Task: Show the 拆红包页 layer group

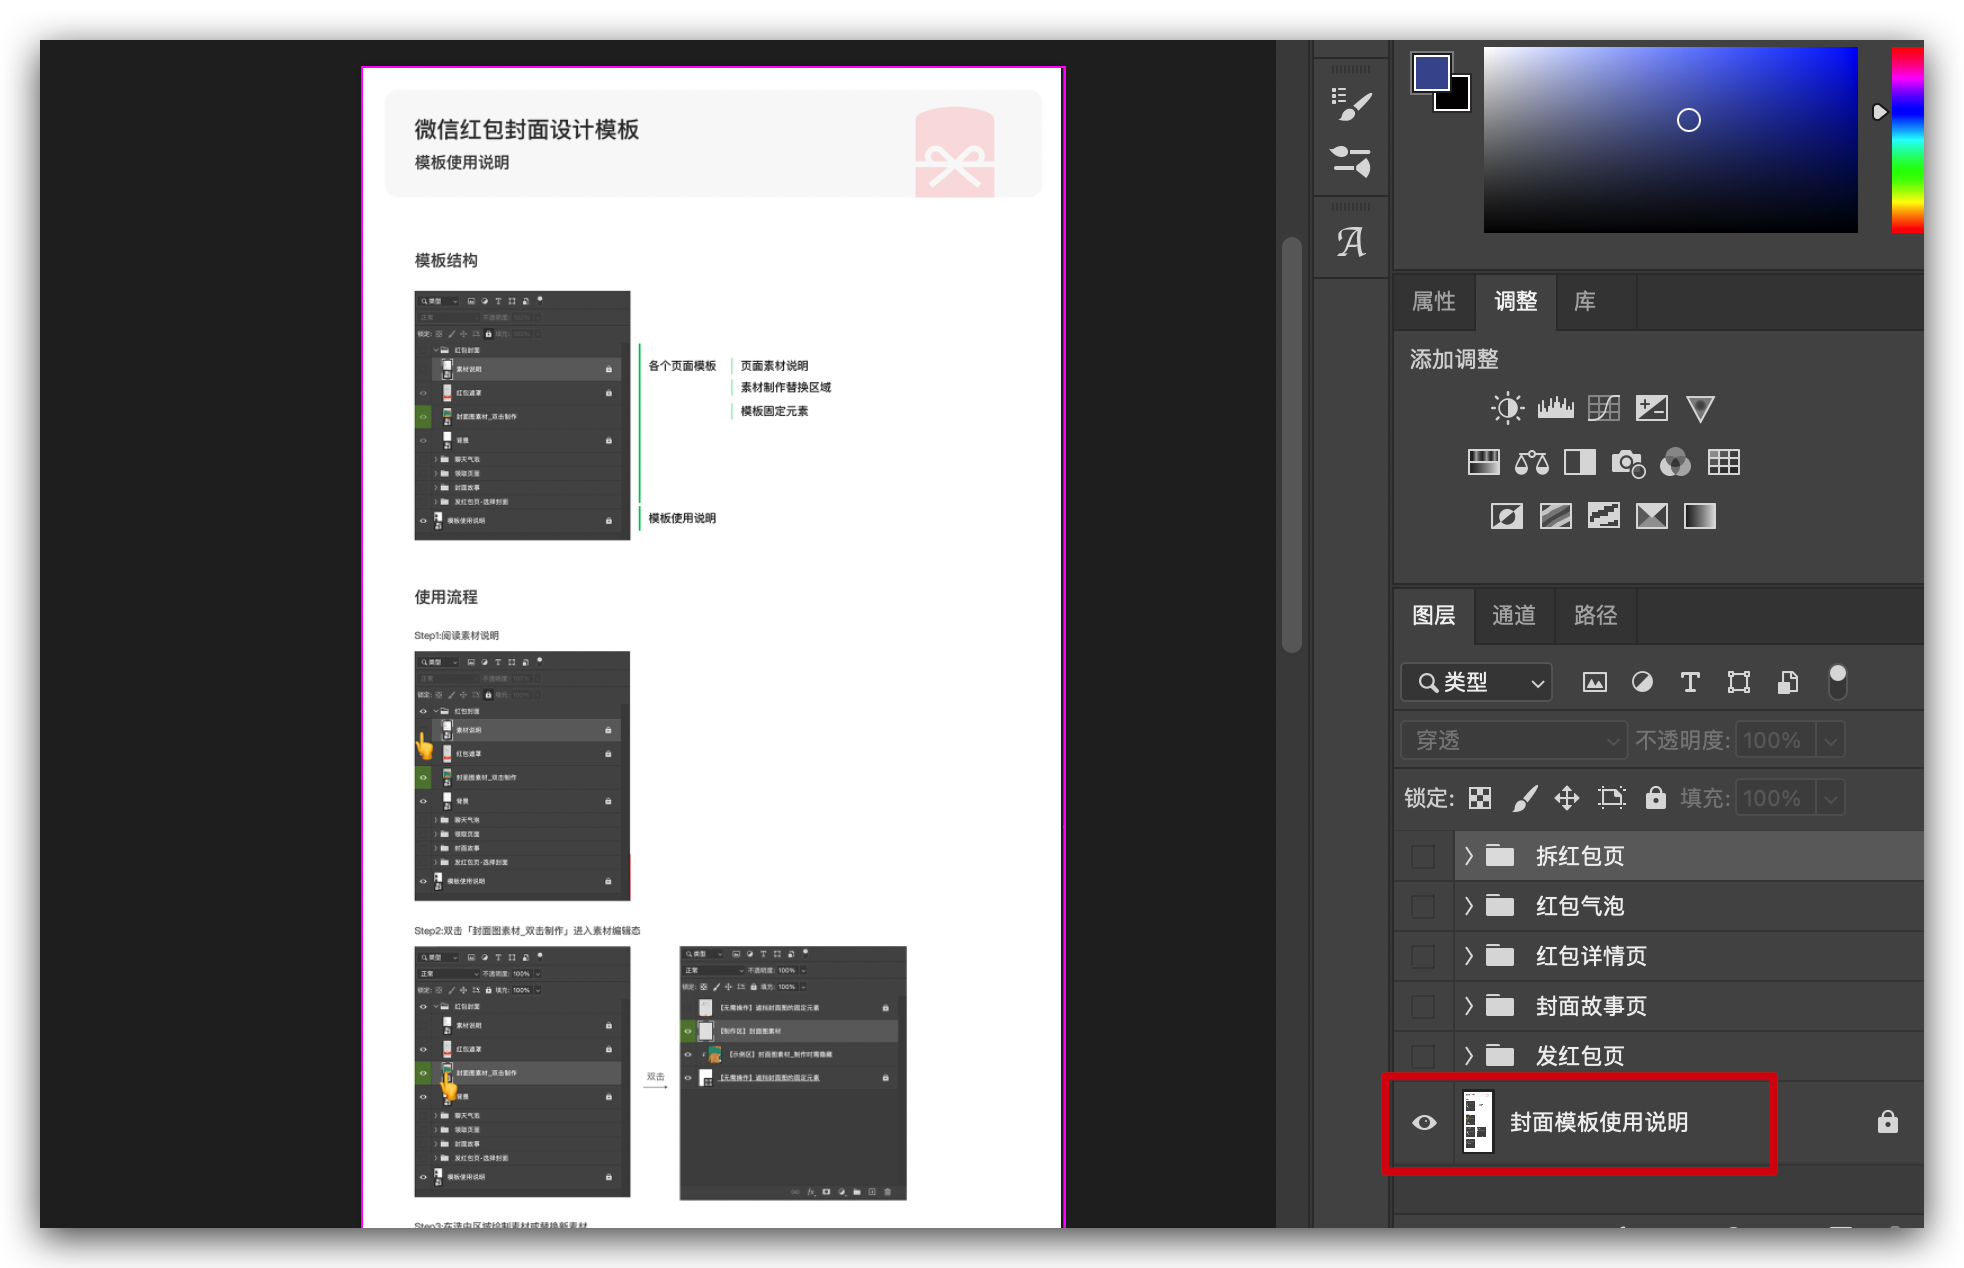Action: [1423, 856]
